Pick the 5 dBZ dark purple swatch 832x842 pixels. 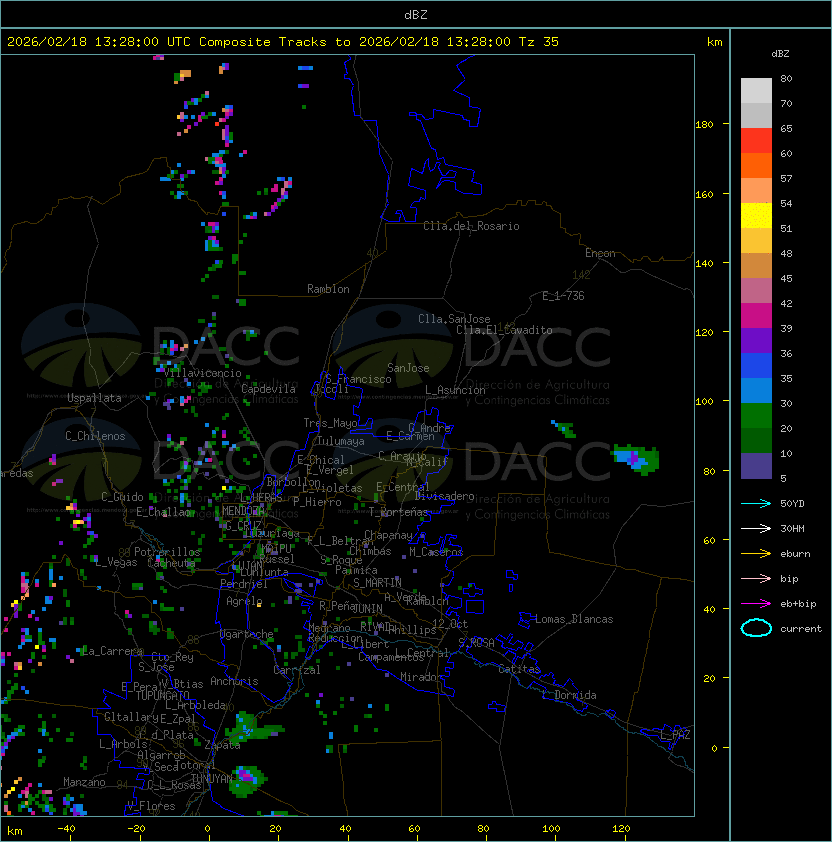[756, 466]
